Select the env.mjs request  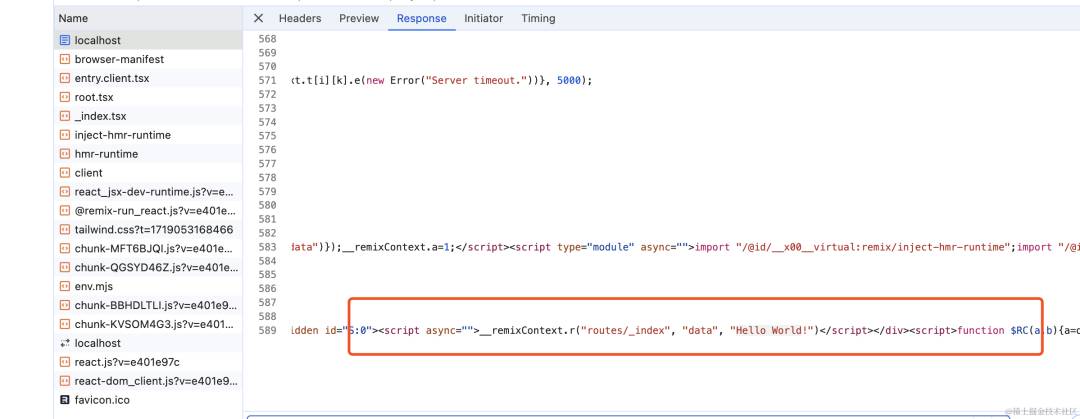pos(148,286)
